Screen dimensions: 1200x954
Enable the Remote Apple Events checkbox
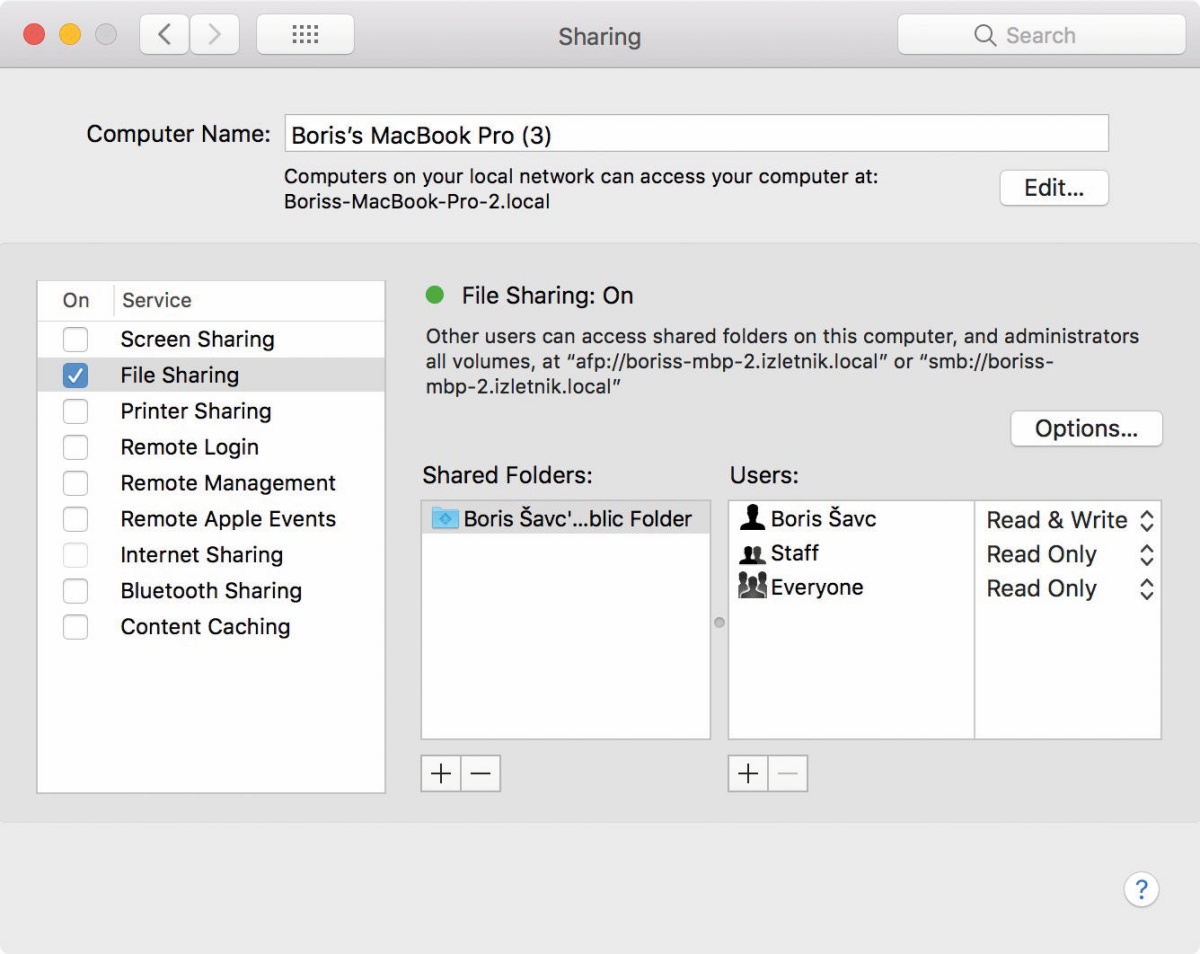pos(75,519)
